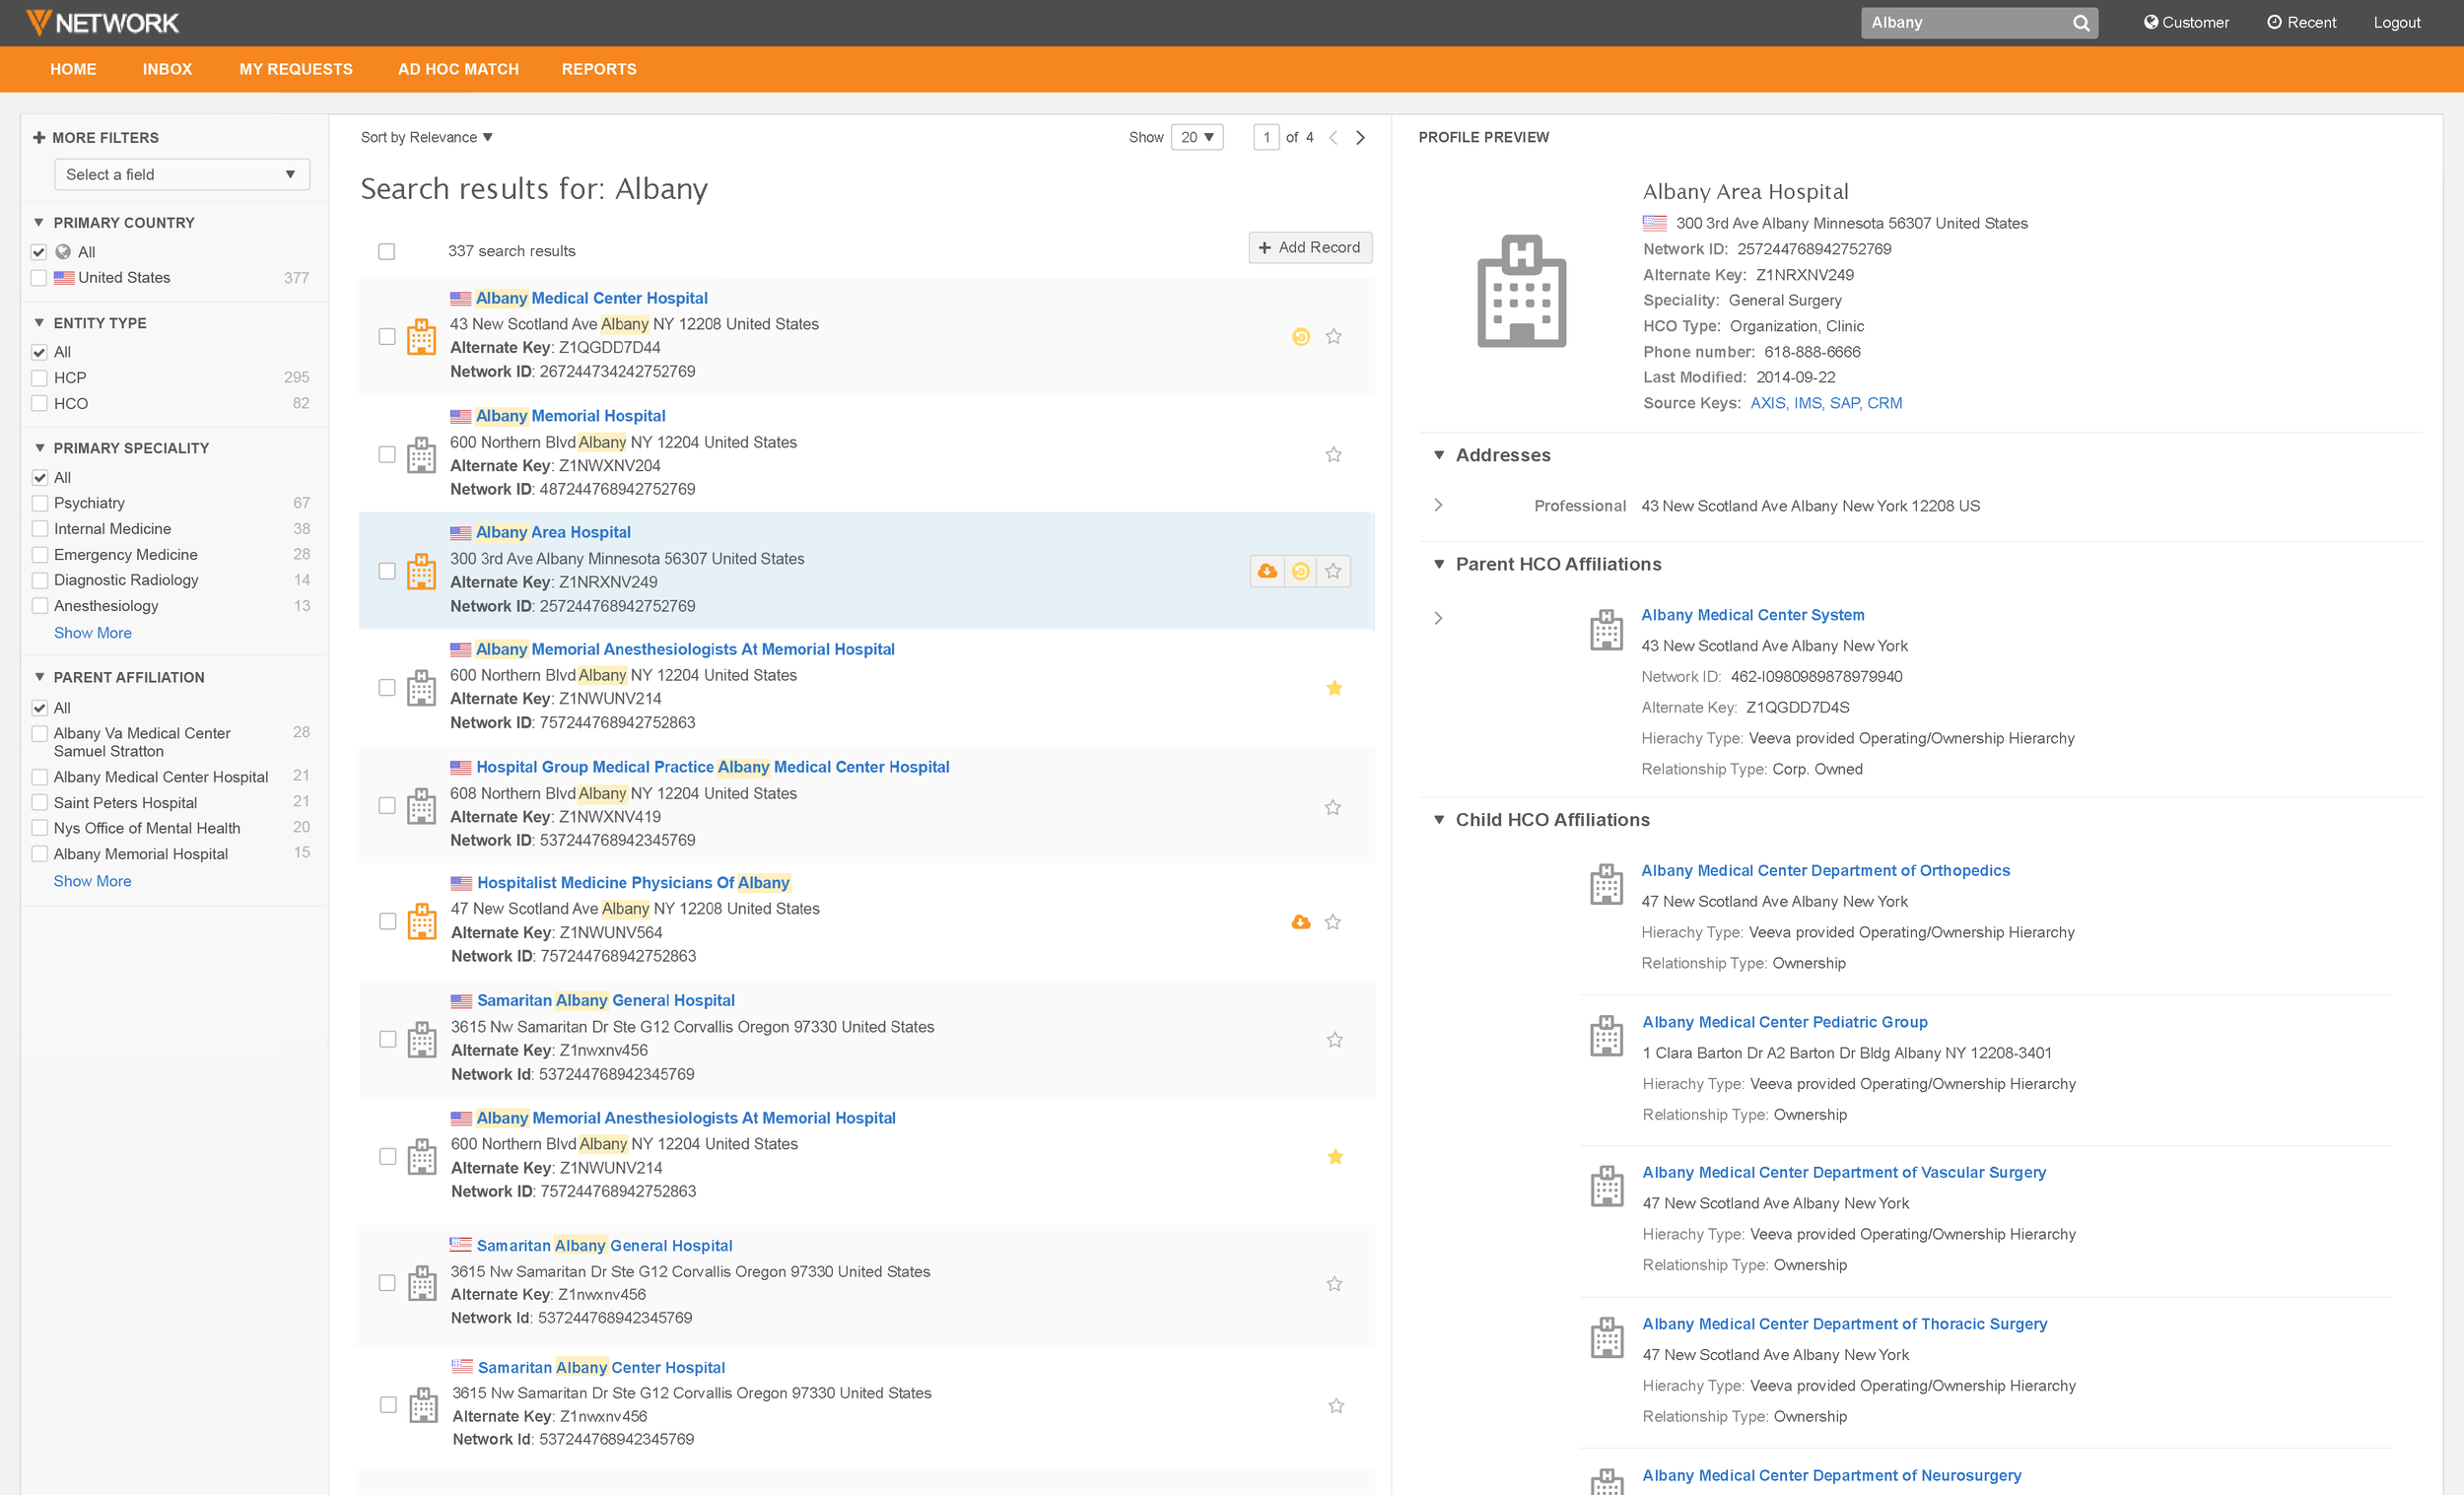Open the Show 20 results-per-page dropdown
This screenshot has width=2464, height=1495.
point(1196,138)
